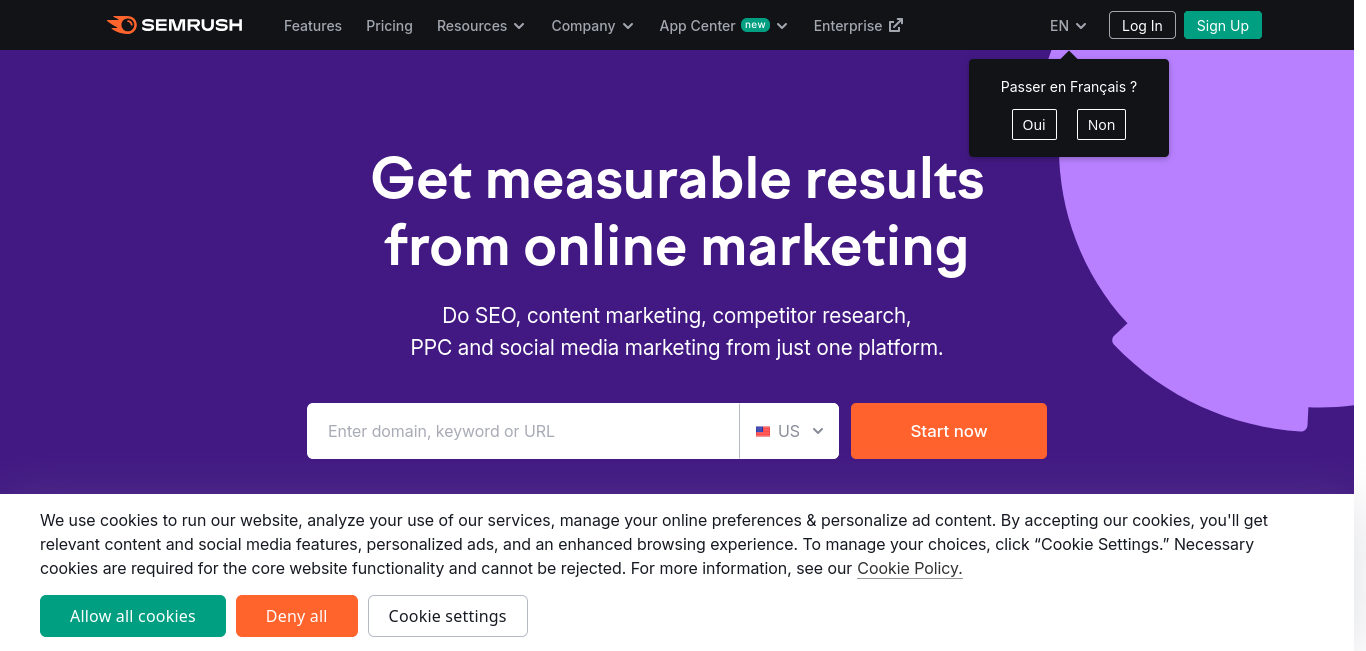Image resolution: width=1366 pixels, height=651 pixels.
Task: Expand the Company dropdown chevron
Action: [628, 26]
